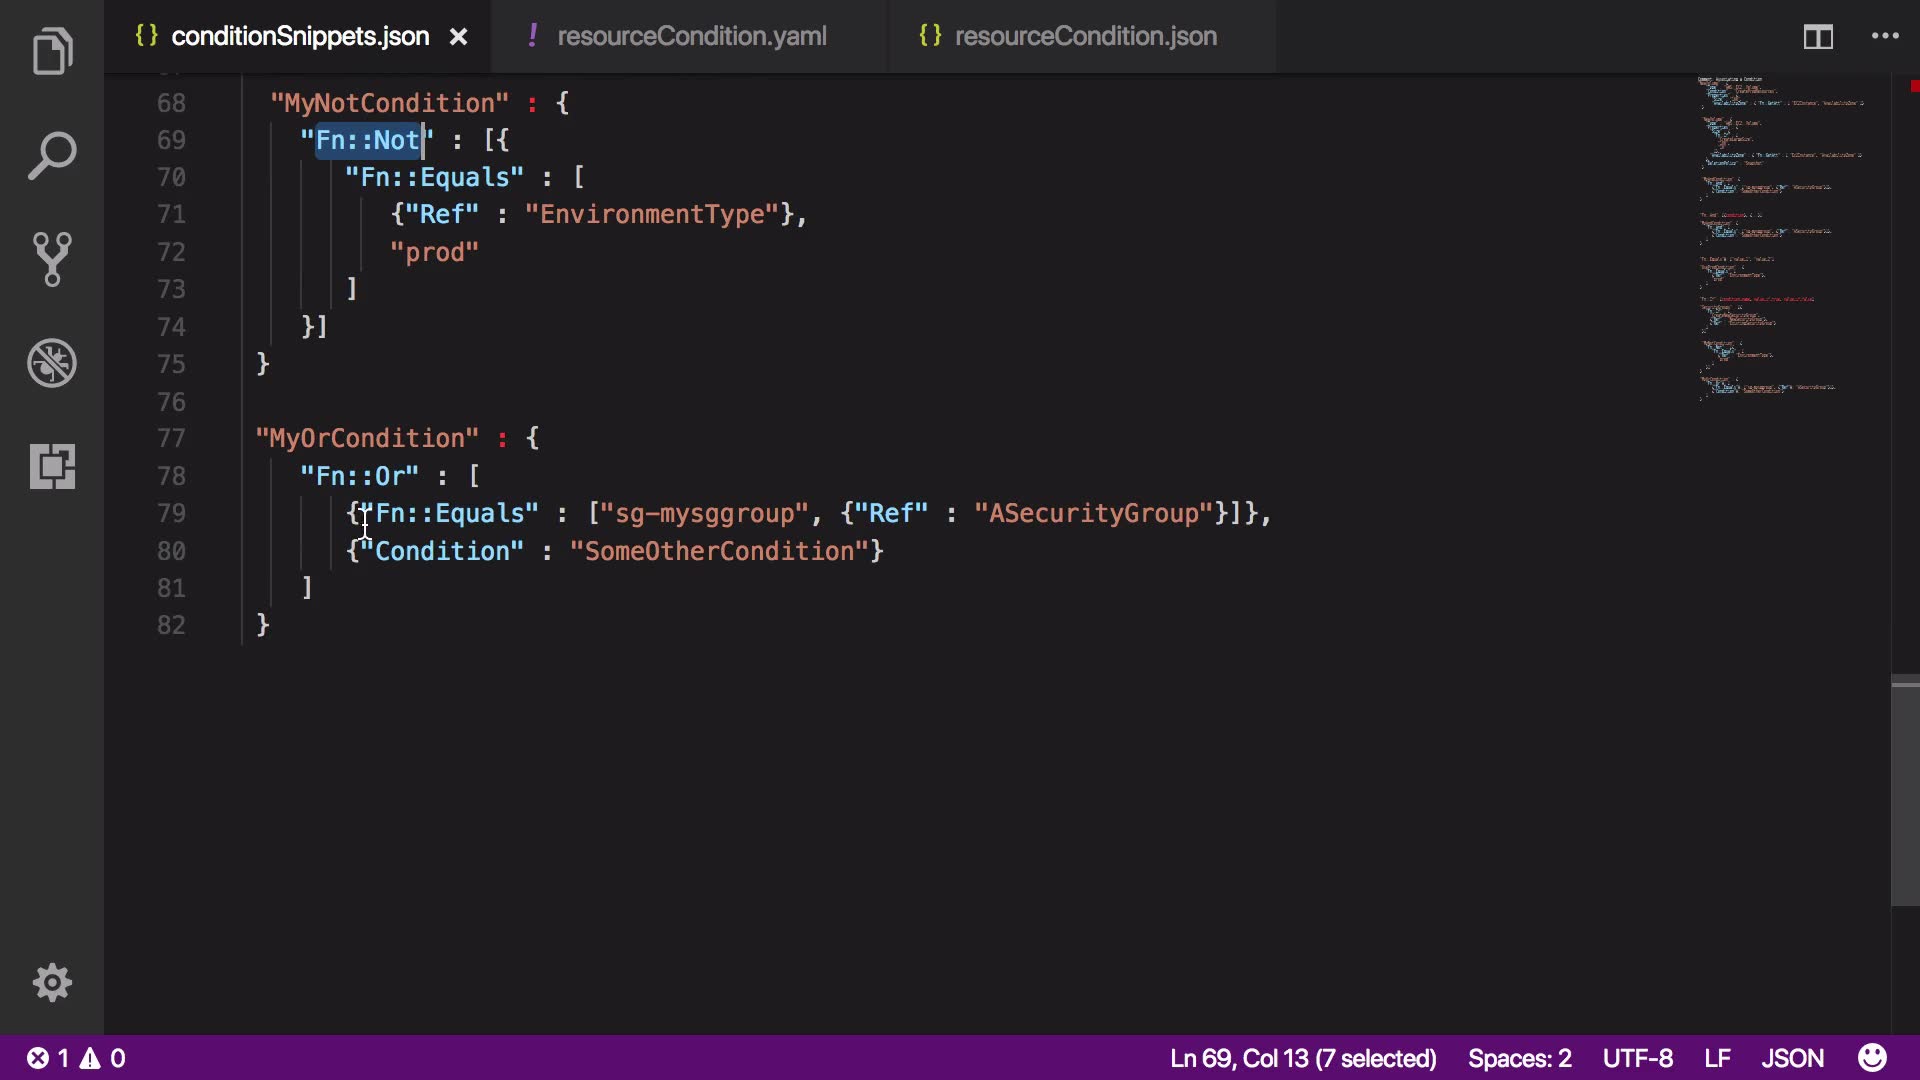
Task: Change end of line sequence LF
Action: pos(1717,1058)
